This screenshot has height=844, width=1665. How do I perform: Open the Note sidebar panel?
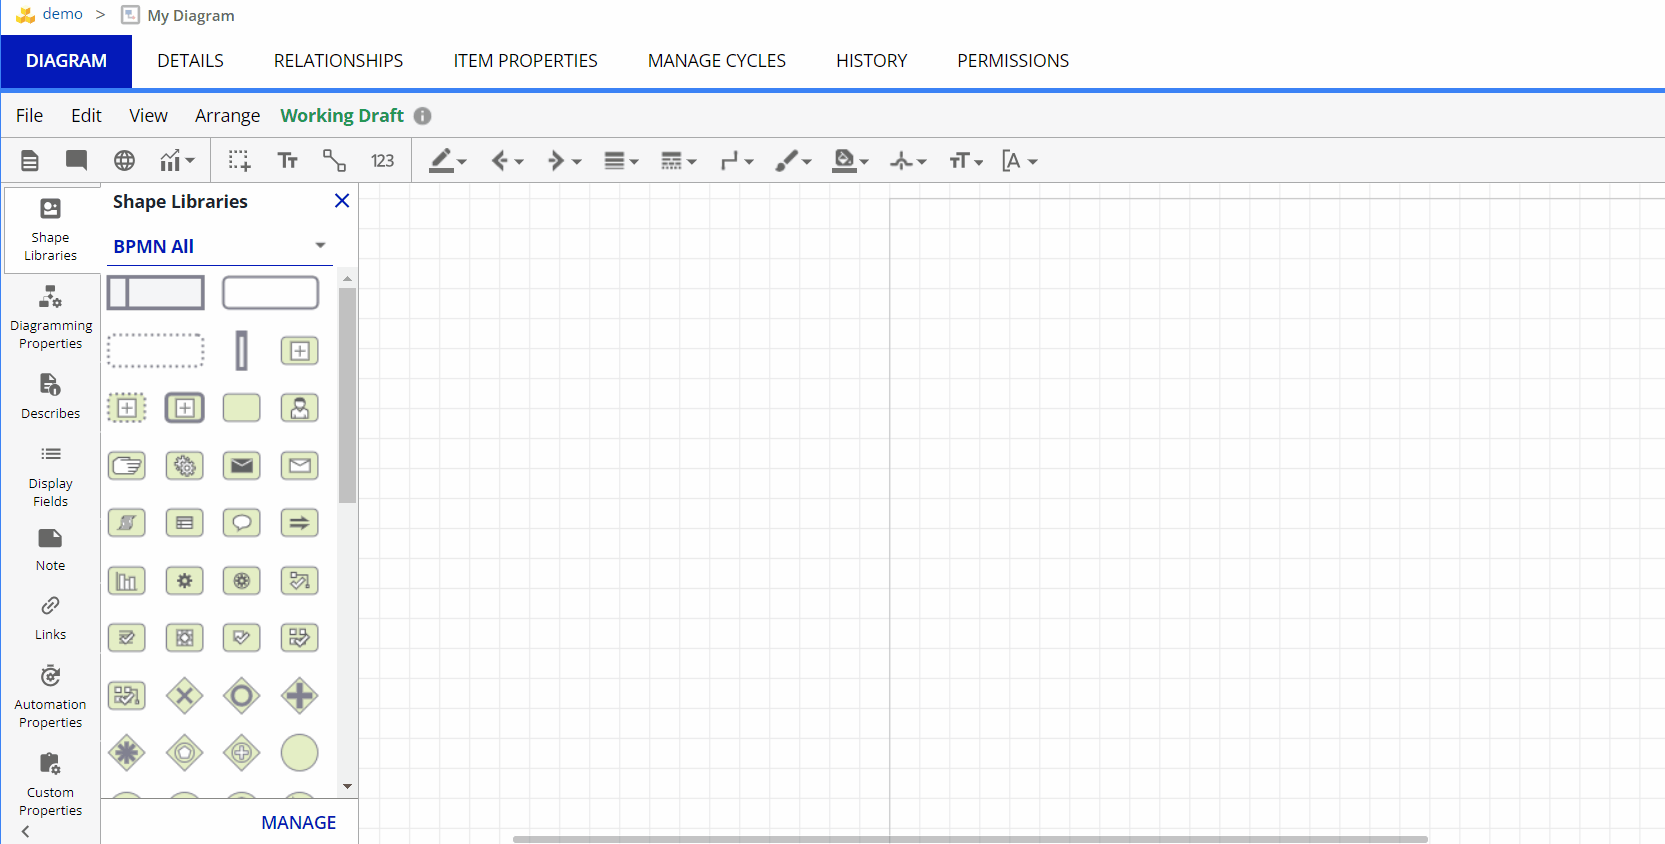pos(50,550)
